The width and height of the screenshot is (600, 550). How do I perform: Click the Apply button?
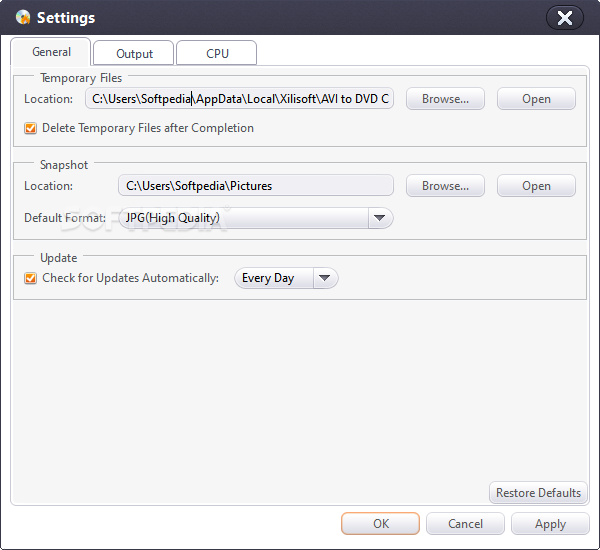(x=550, y=524)
